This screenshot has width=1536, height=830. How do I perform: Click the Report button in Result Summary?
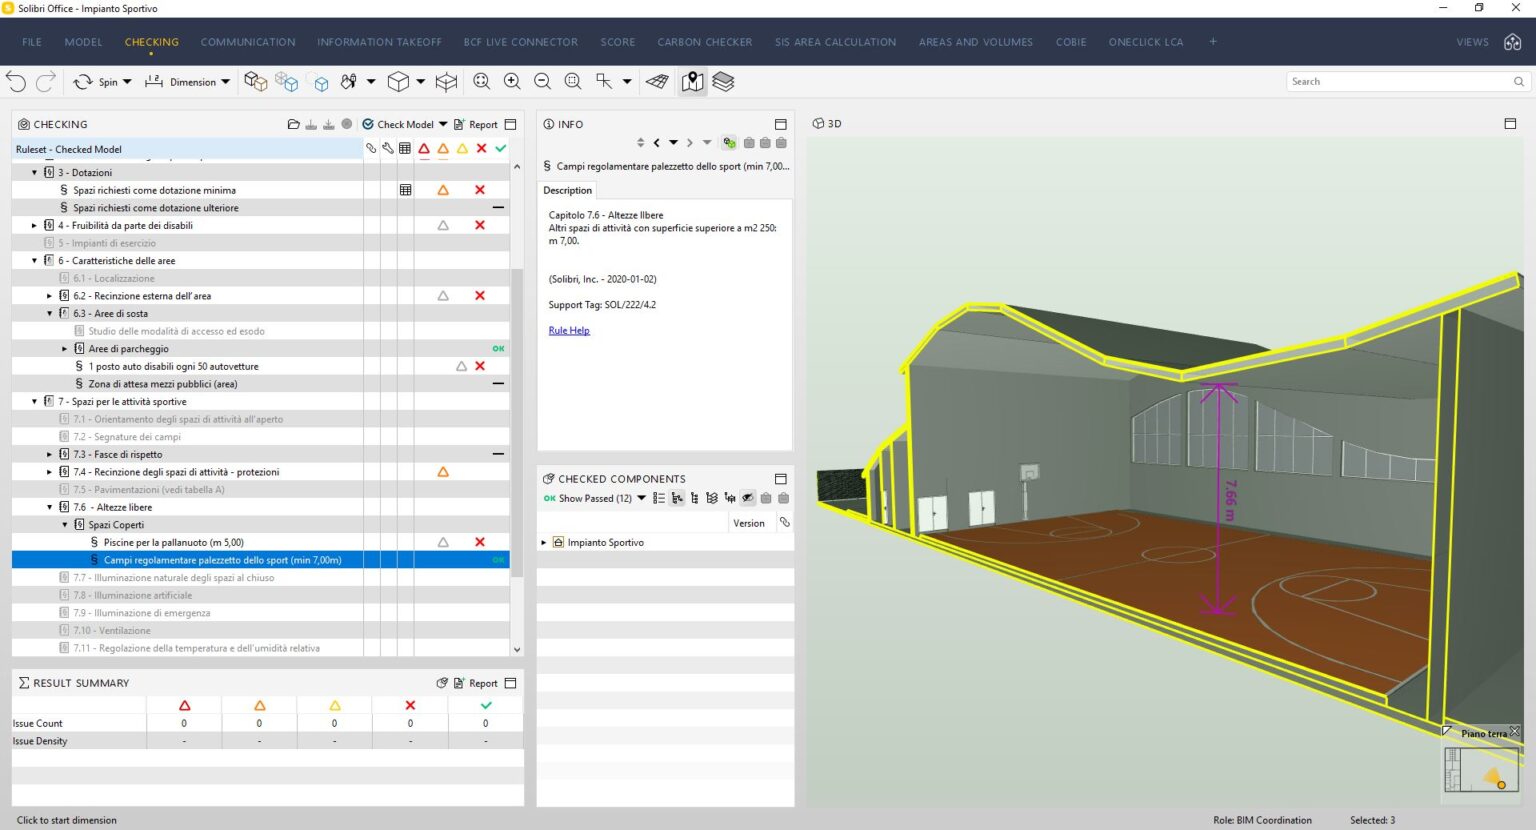pos(481,683)
